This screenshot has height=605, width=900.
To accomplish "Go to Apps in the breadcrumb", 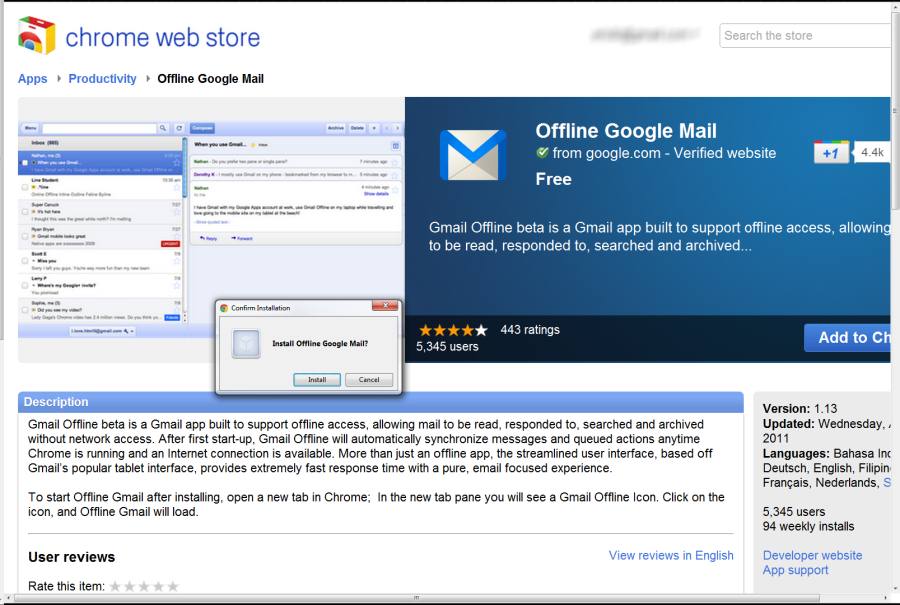I will [x=32, y=79].
